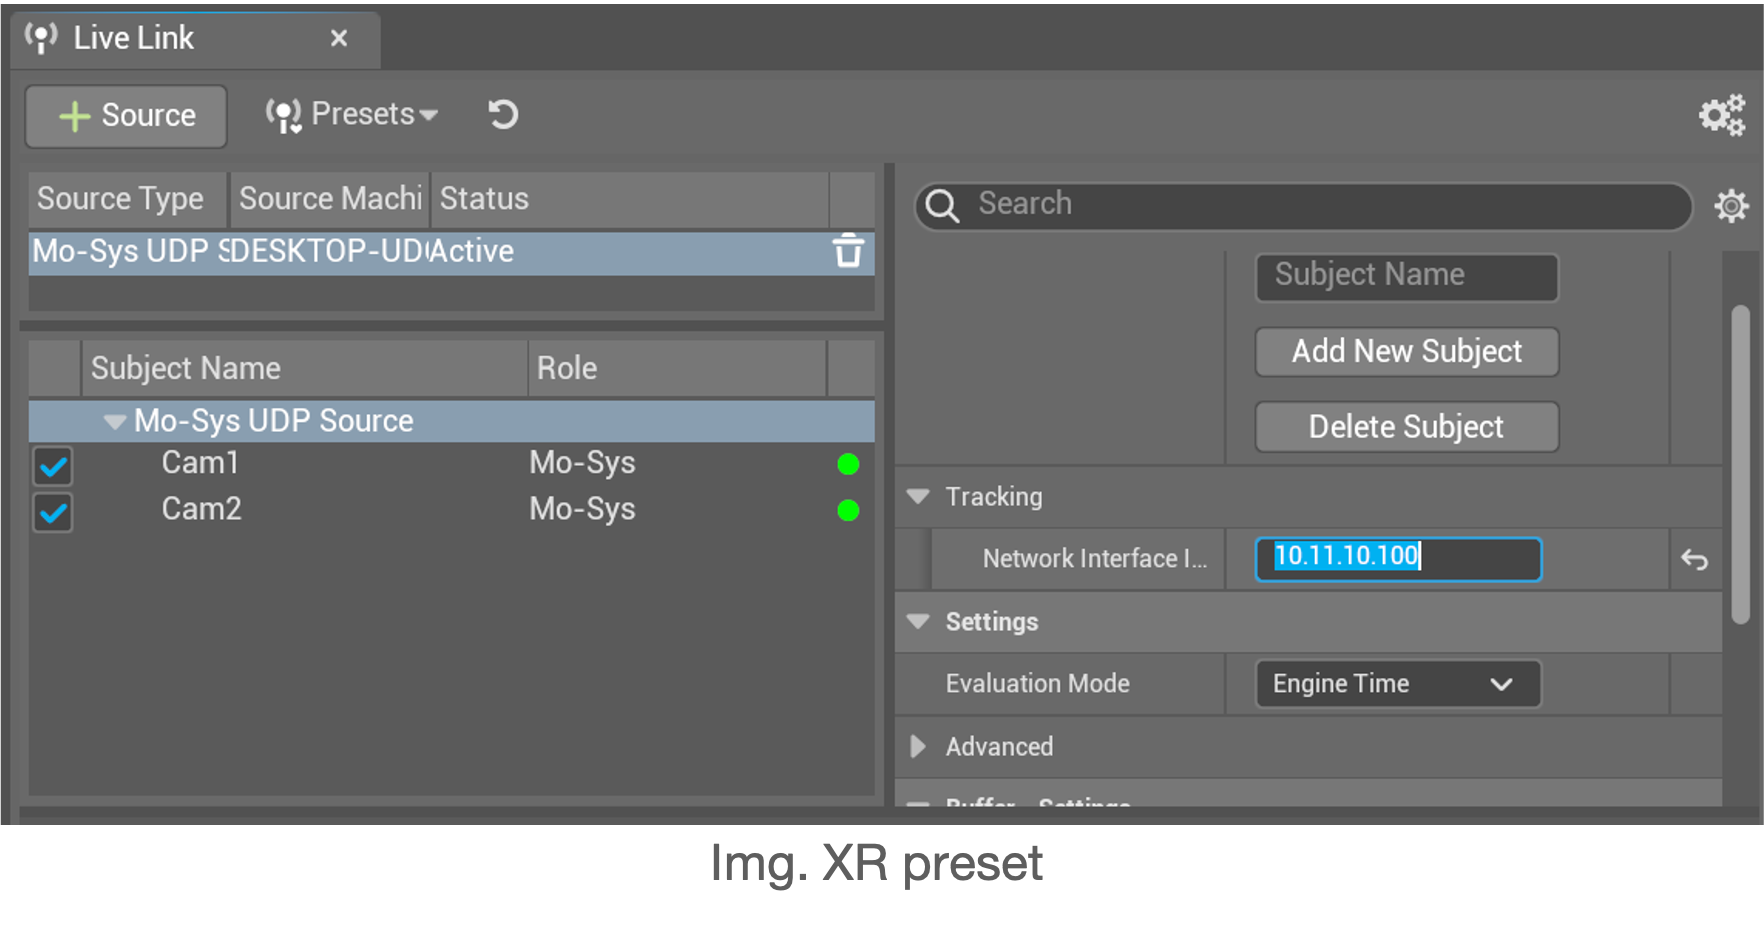This screenshot has height=925, width=1764.
Task: Expand the Advanced section
Action: [918, 747]
